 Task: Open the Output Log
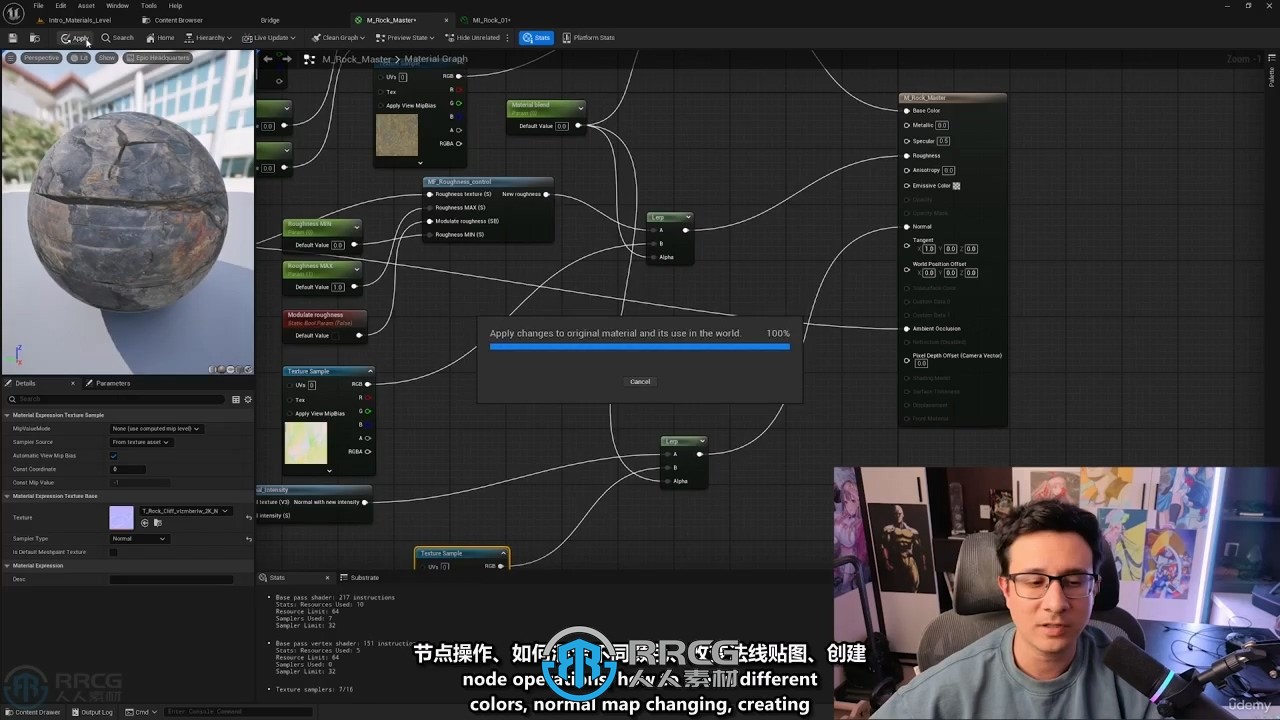pyautogui.click(x=92, y=712)
